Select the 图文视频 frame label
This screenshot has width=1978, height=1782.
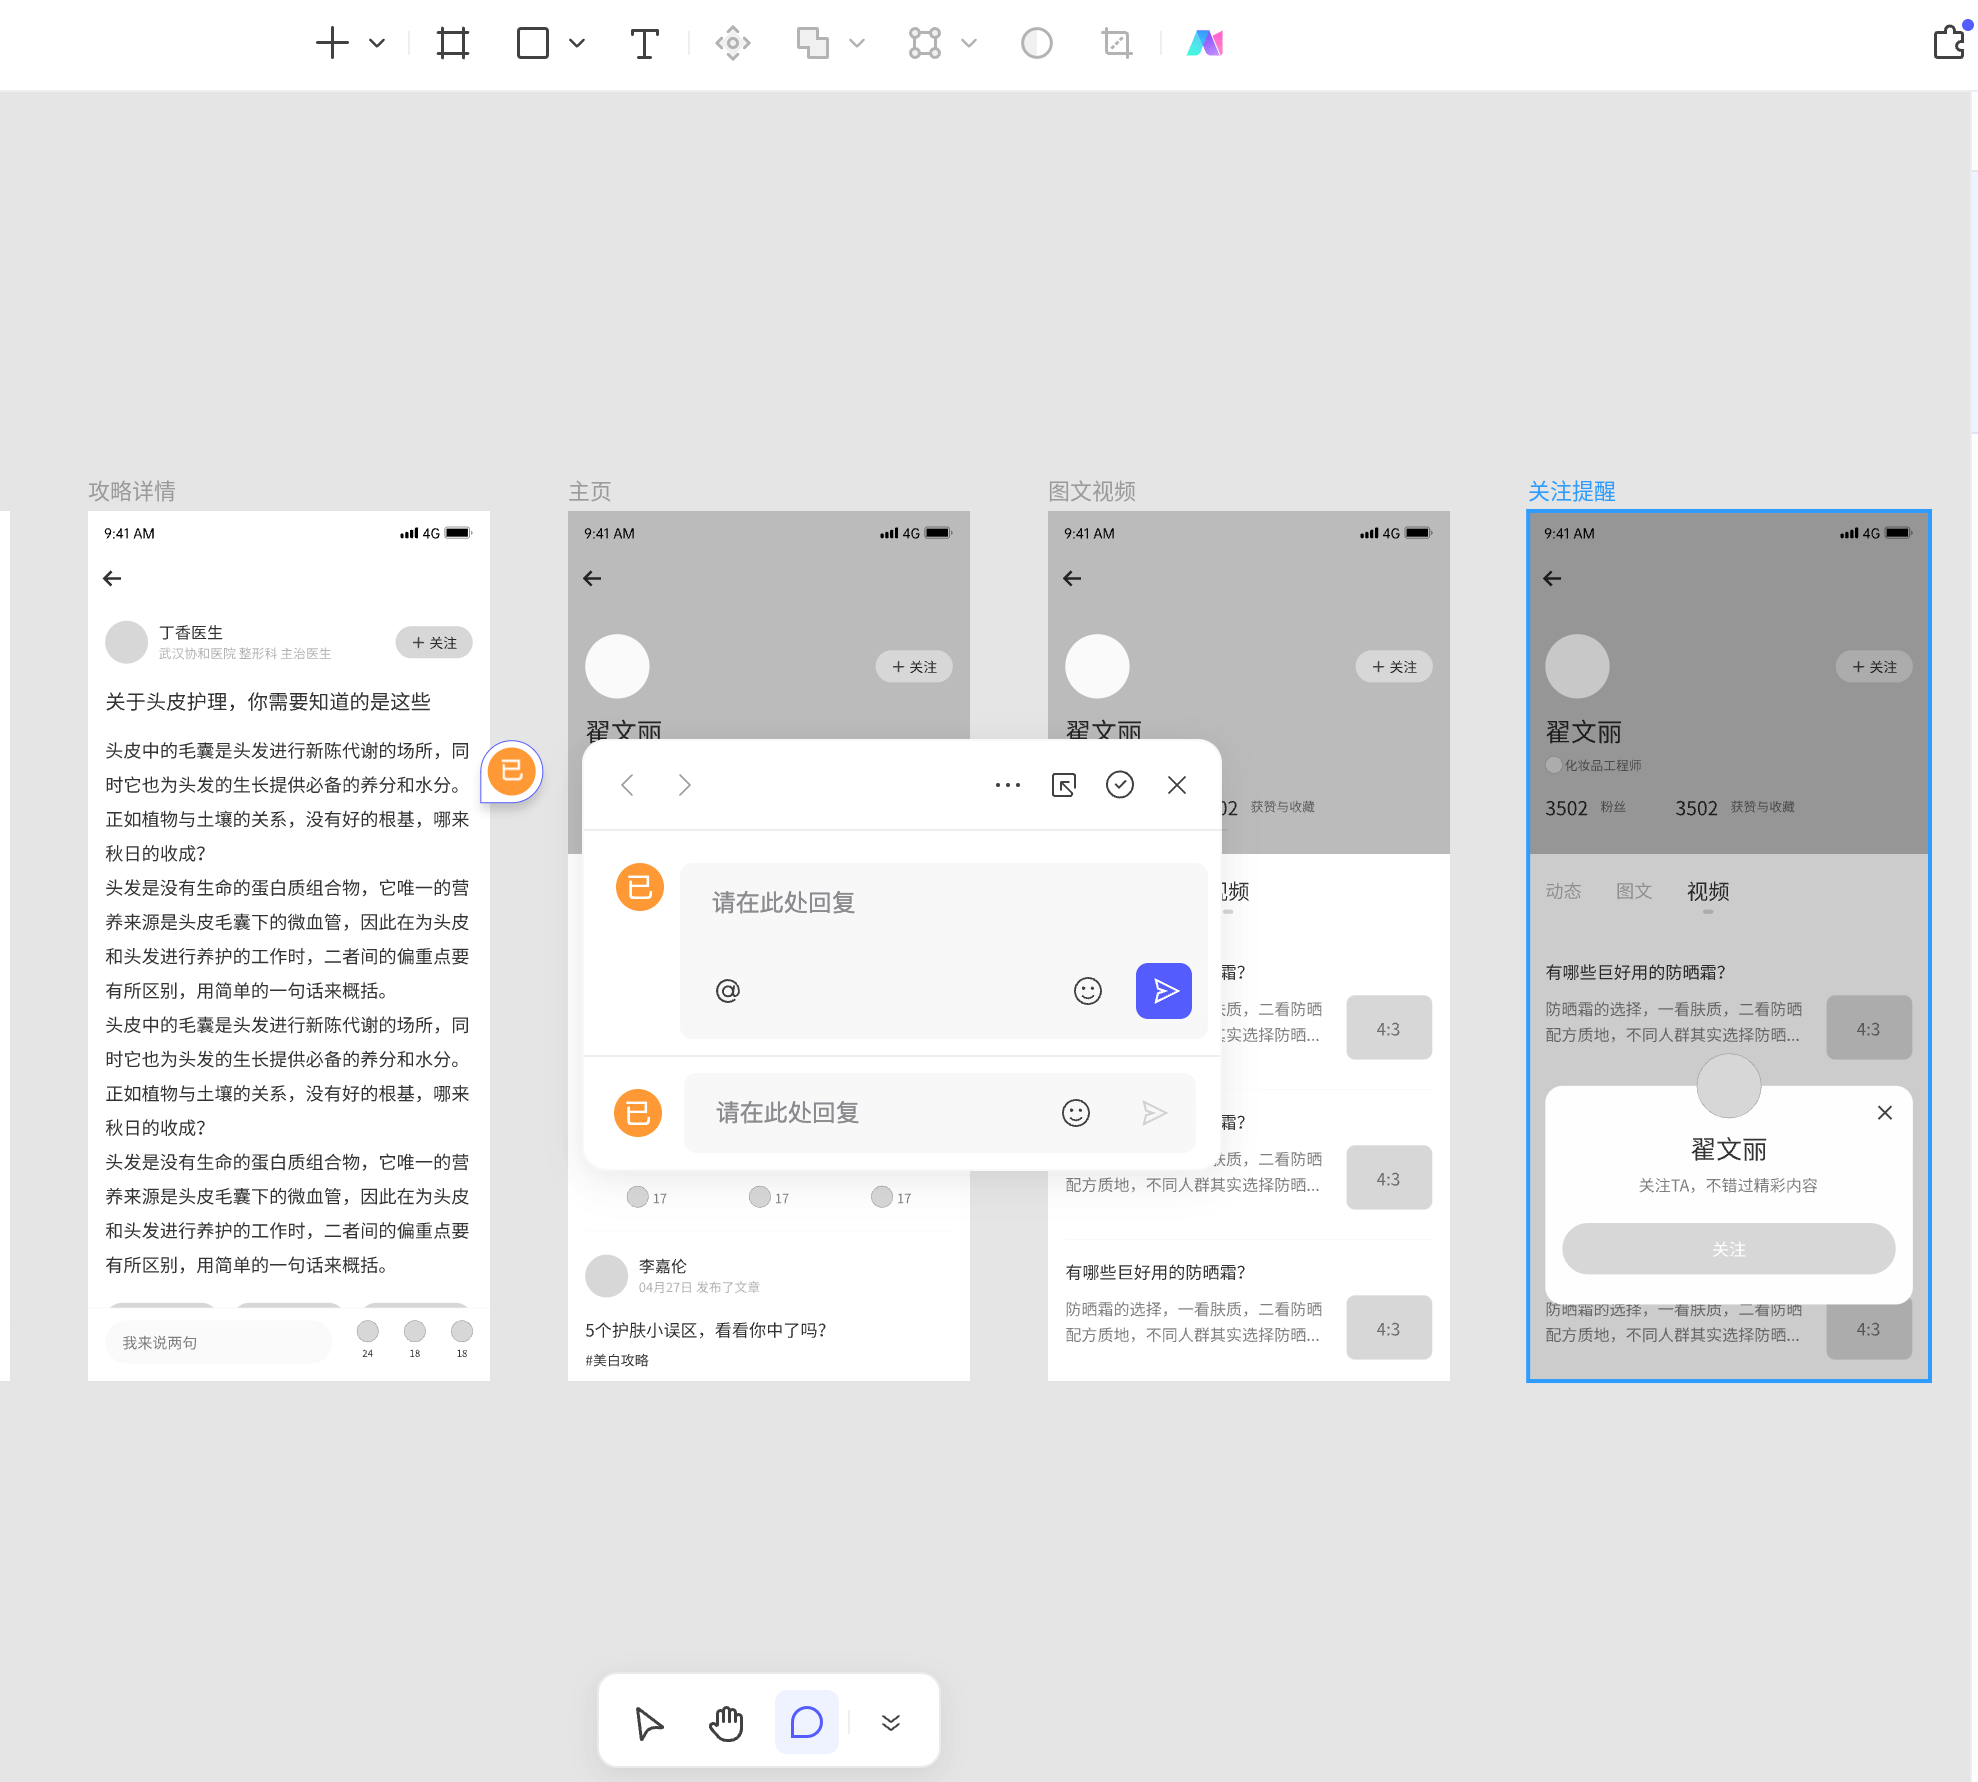click(x=1092, y=491)
